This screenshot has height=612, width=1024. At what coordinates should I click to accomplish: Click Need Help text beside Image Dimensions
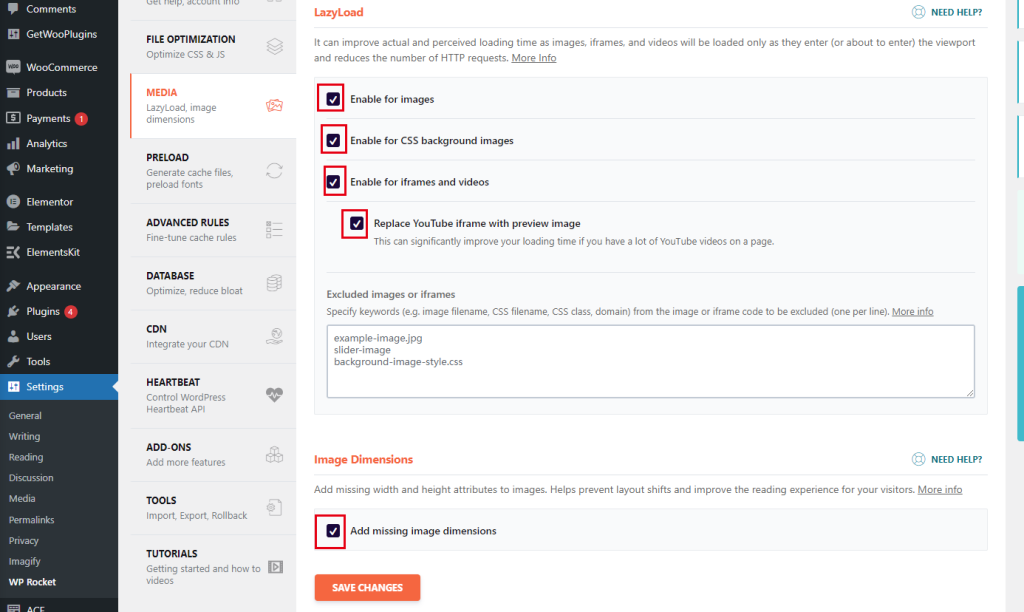[956, 459]
